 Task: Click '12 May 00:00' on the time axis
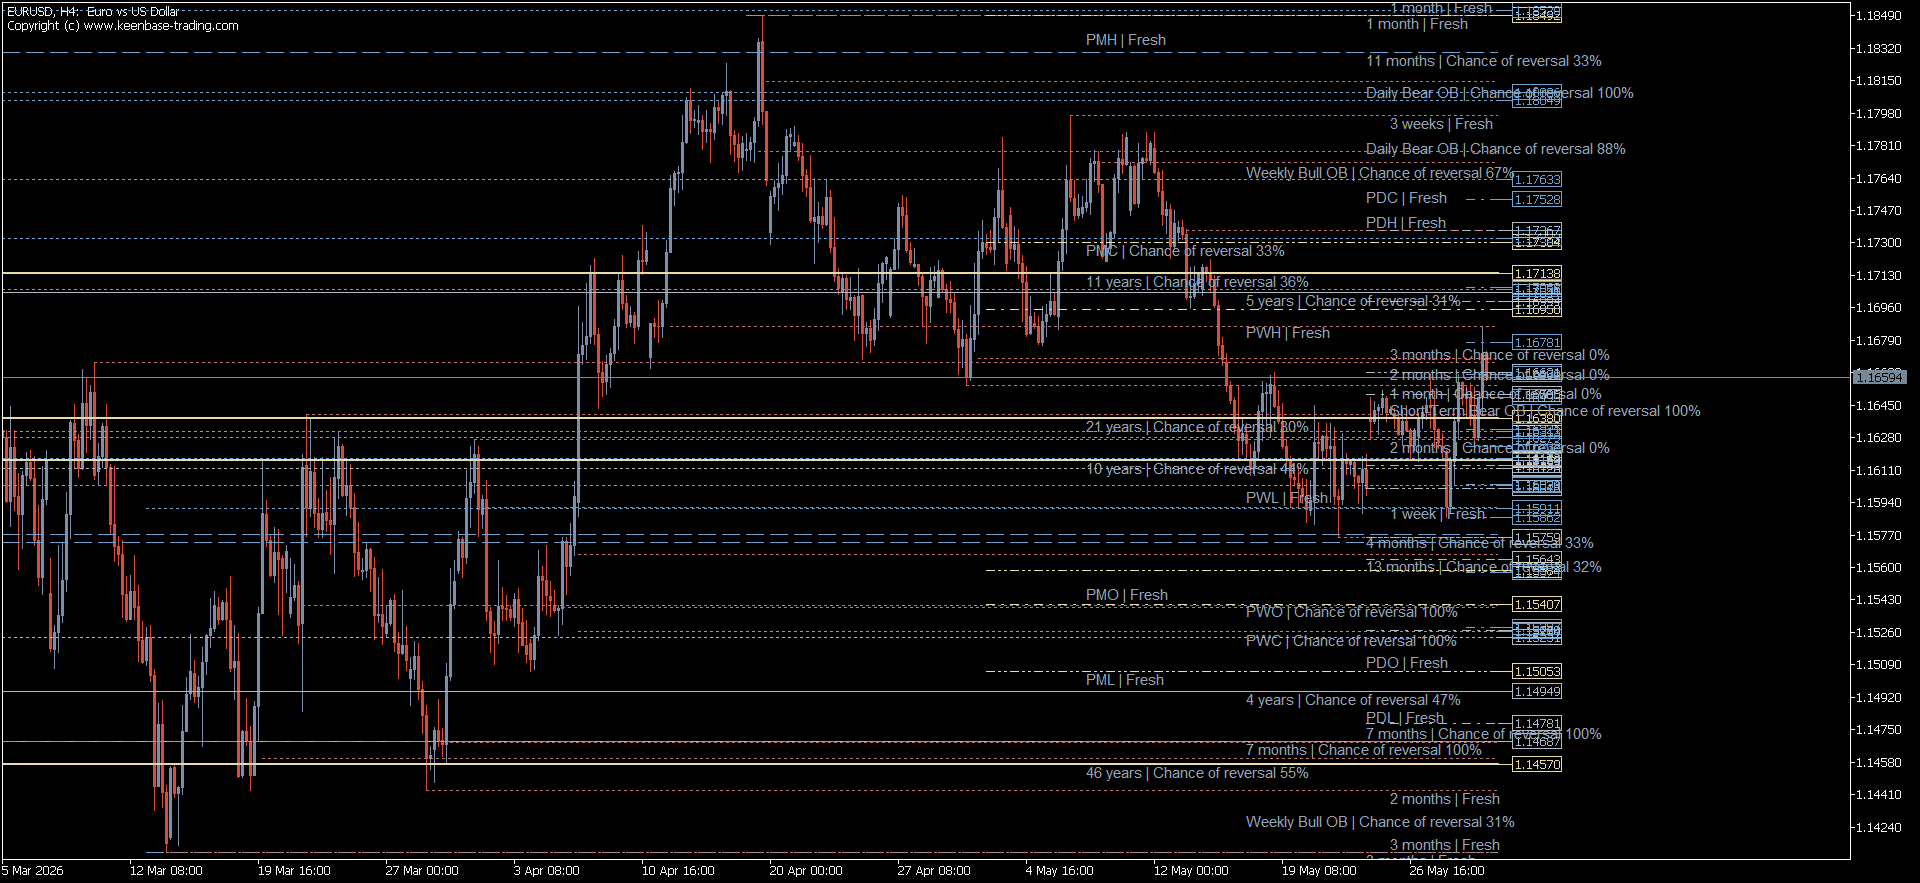(x=1191, y=871)
